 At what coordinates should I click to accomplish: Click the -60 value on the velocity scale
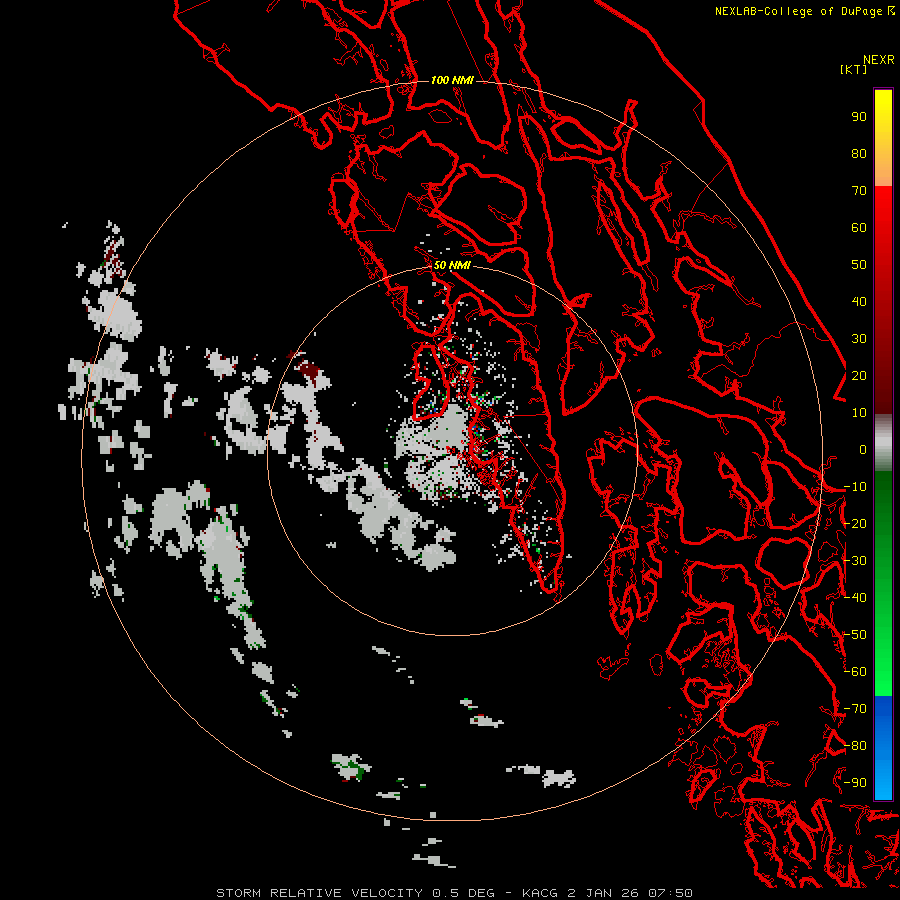[855, 672]
